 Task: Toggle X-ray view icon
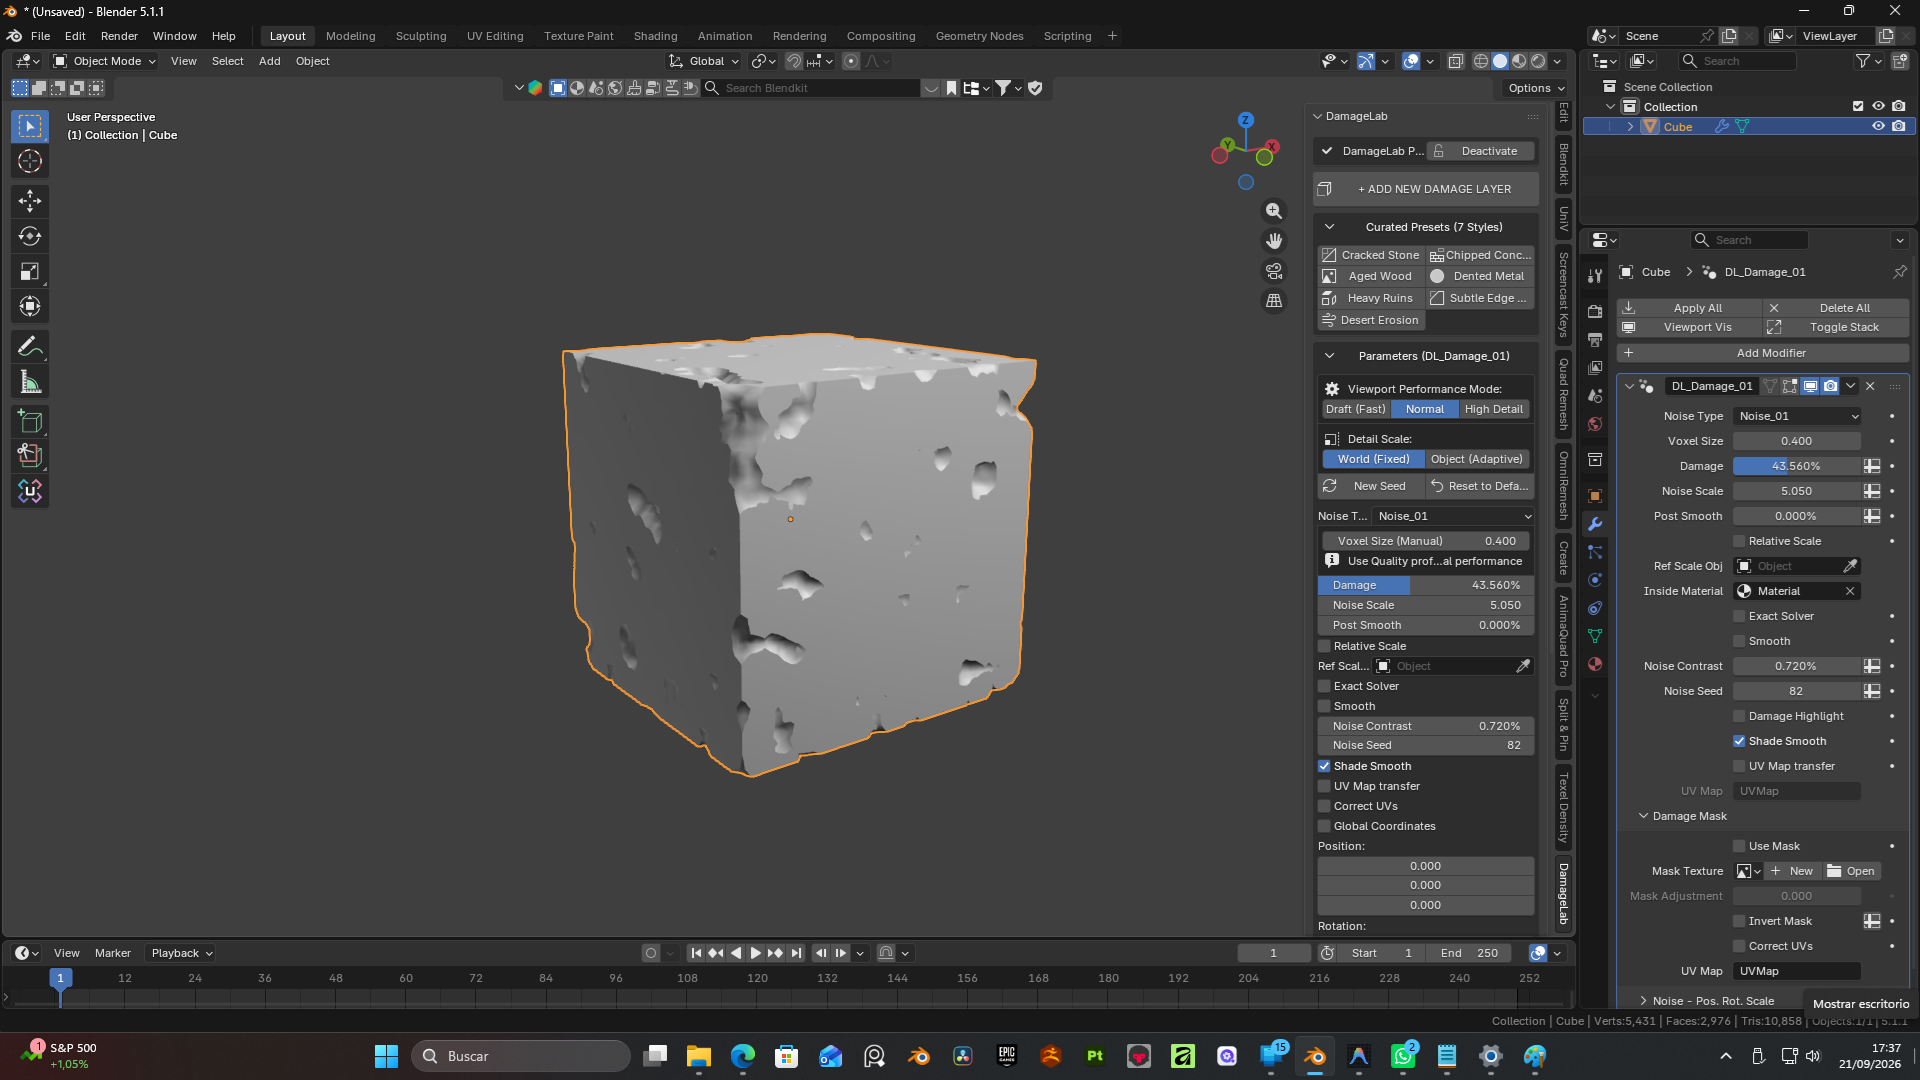pyautogui.click(x=1456, y=61)
